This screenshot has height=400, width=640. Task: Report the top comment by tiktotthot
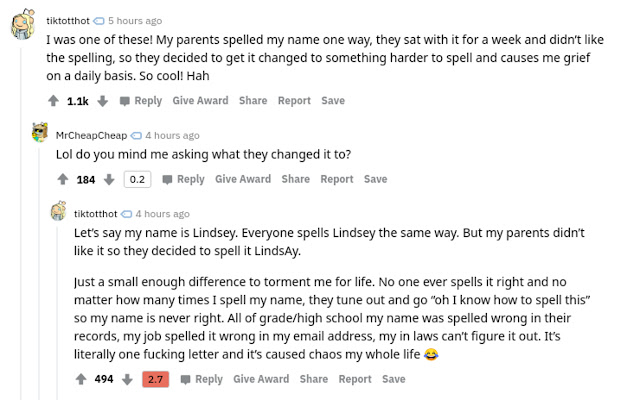[x=294, y=101]
